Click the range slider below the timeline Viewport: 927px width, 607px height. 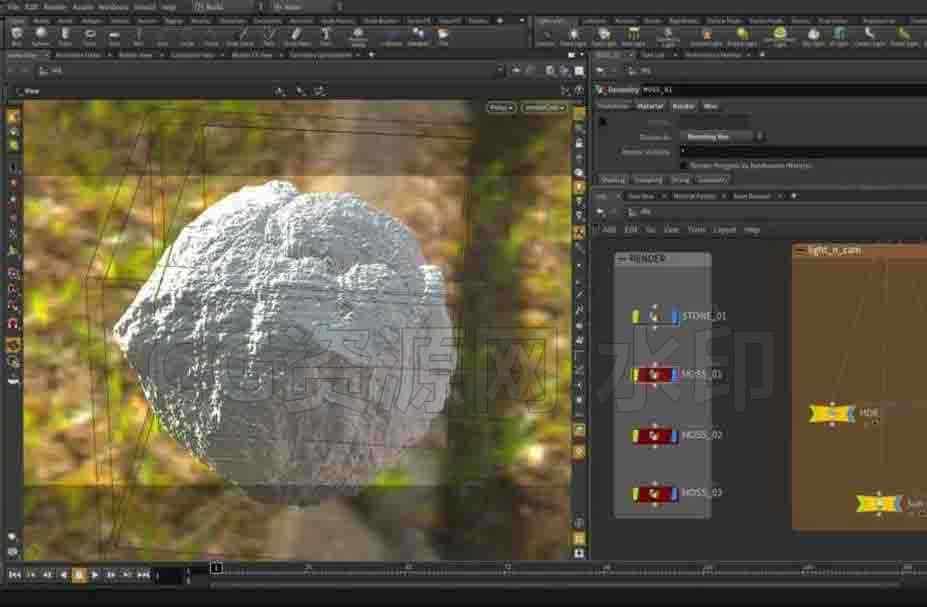[556, 585]
